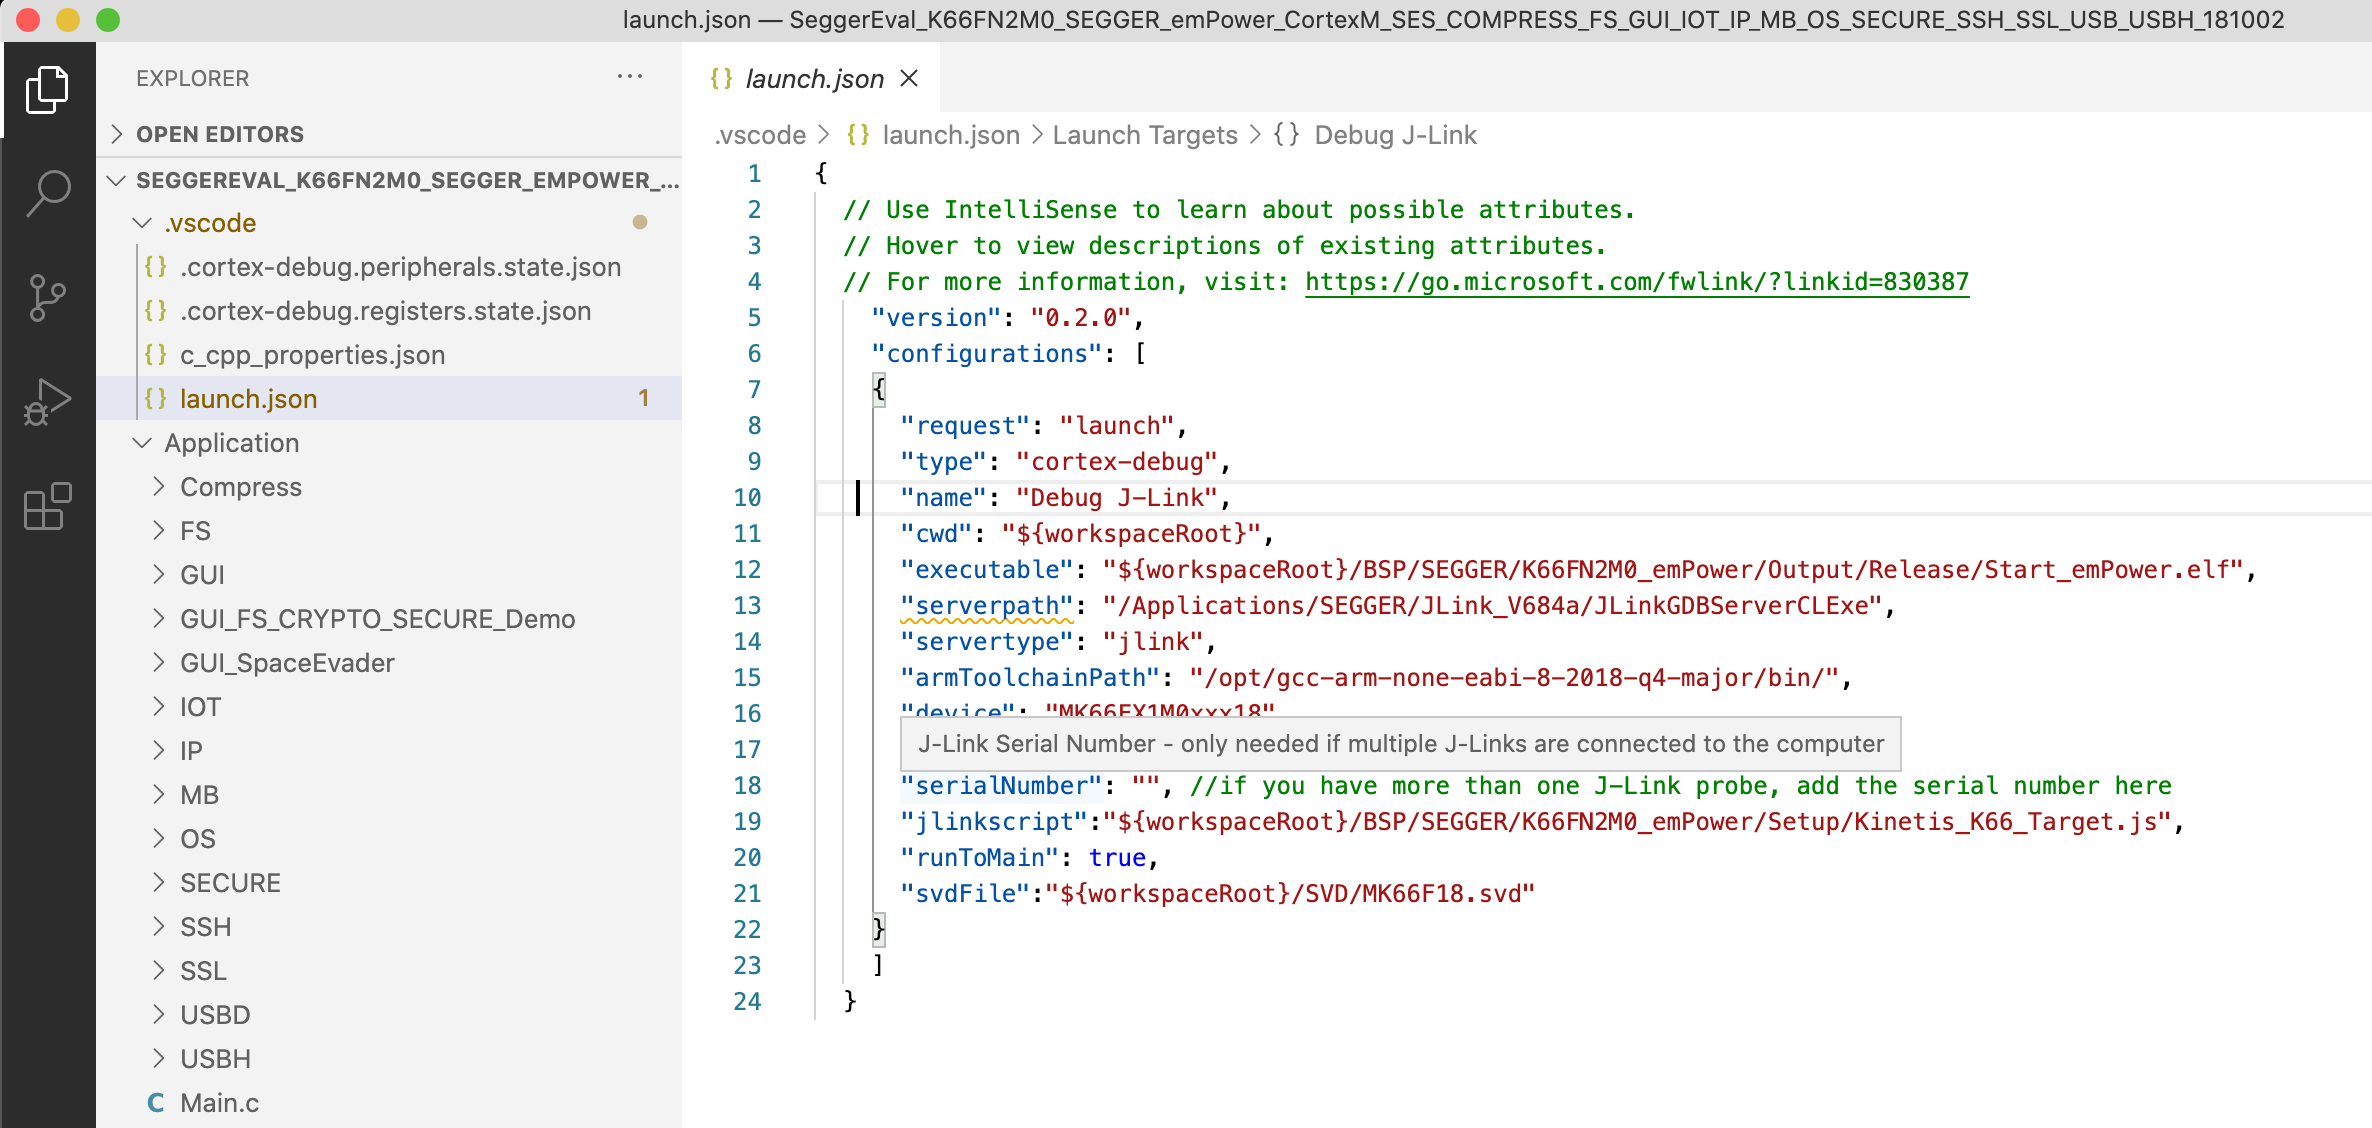This screenshot has height=1128, width=2372.
Task: Expand the IOT folder
Action: 159,707
